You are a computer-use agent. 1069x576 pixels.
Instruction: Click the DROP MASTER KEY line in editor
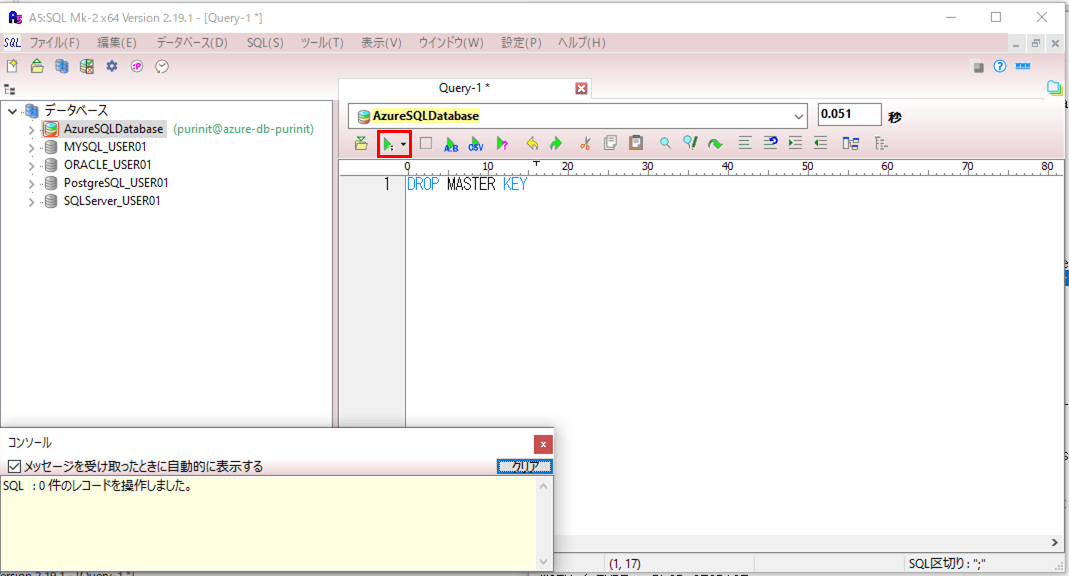coord(467,184)
